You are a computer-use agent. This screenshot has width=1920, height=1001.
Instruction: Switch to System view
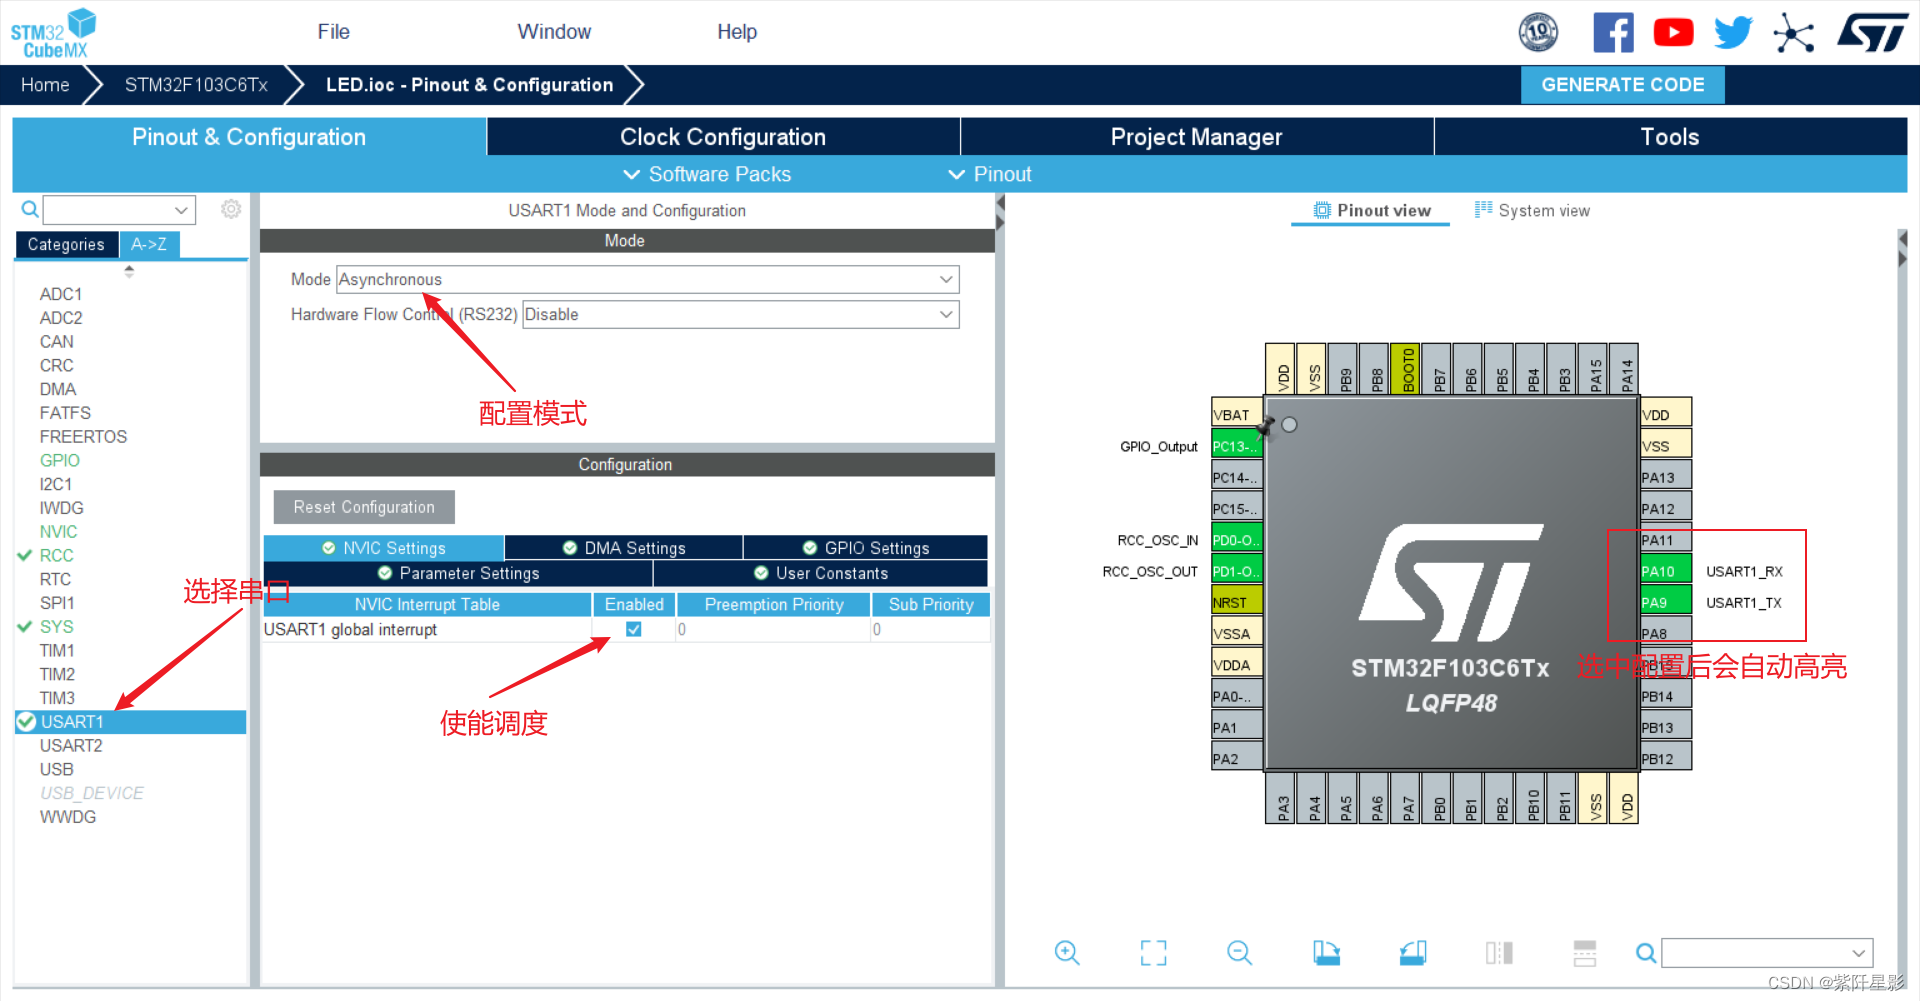(x=1532, y=210)
